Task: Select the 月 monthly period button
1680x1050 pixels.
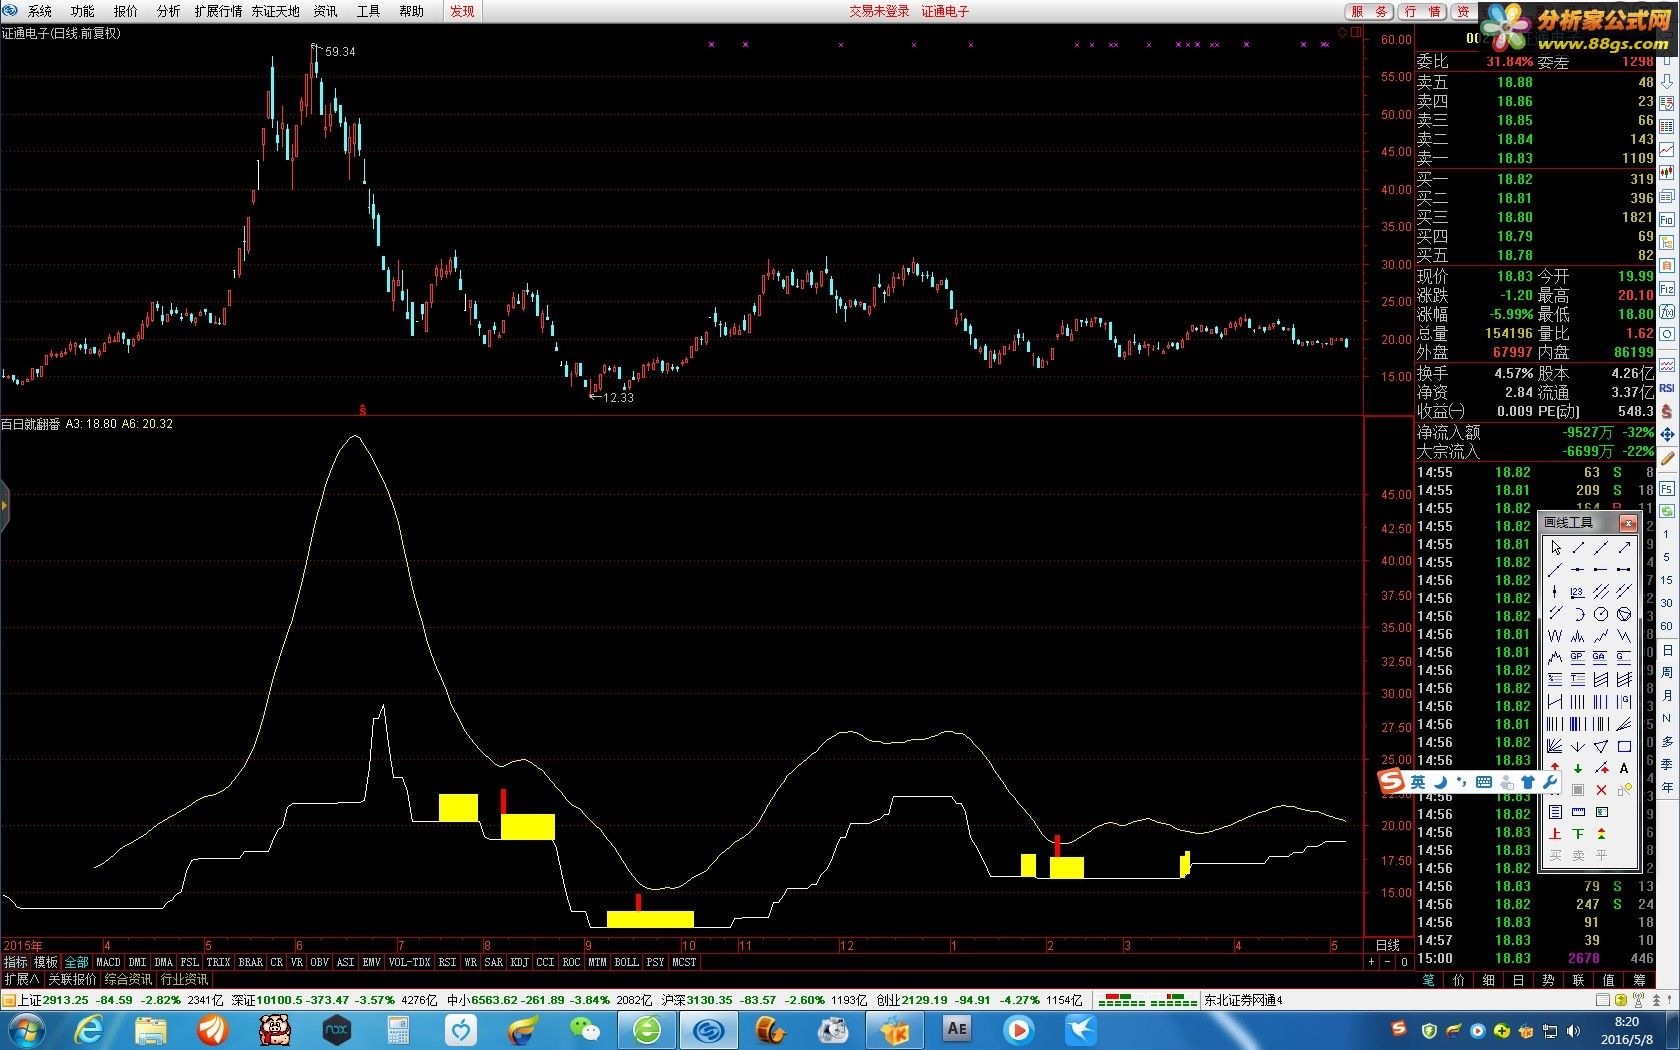Action: point(1667,695)
